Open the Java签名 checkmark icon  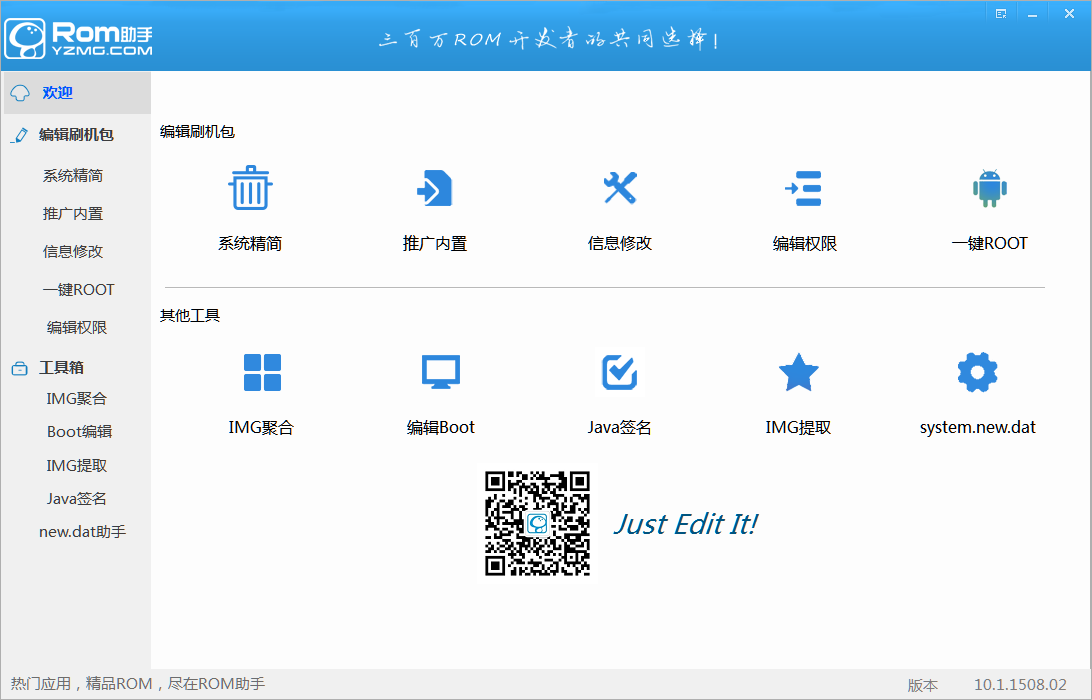coord(619,373)
